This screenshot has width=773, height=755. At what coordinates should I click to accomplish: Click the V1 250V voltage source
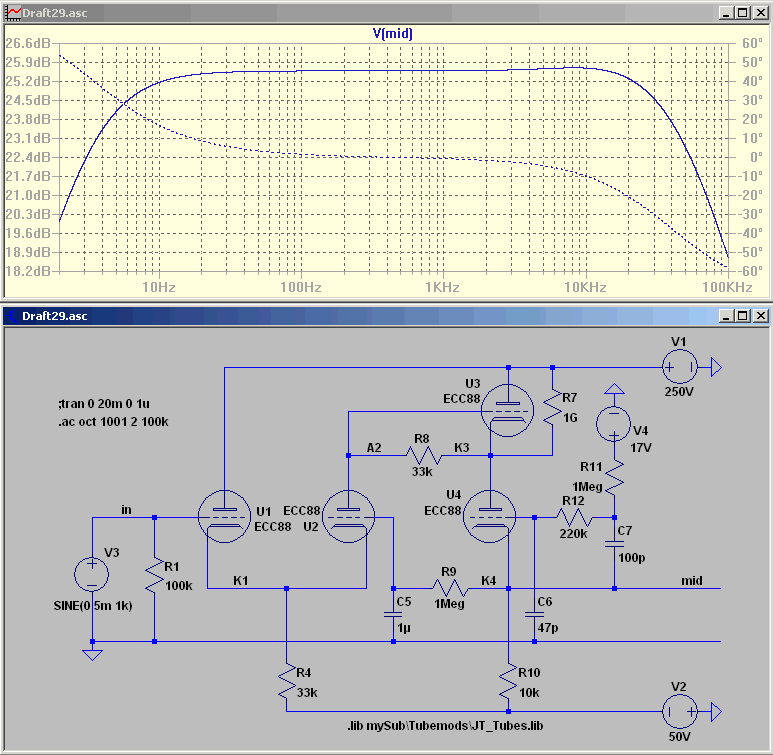(x=680, y=367)
